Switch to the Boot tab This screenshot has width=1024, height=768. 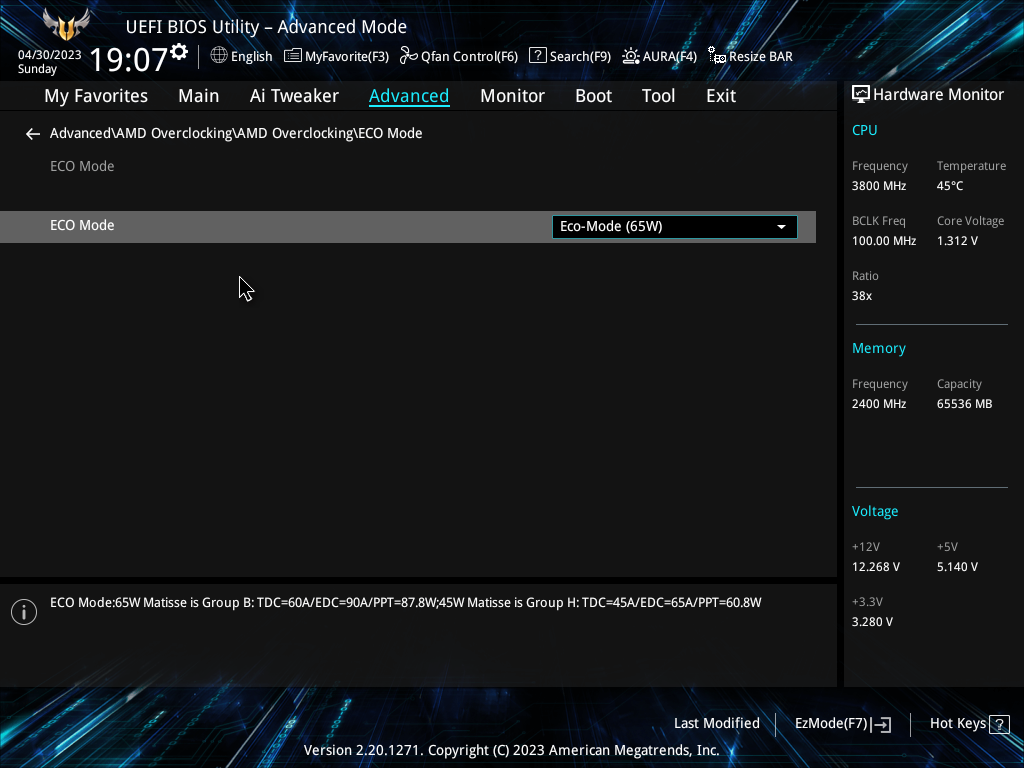pyautogui.click(x=593, y=96)
